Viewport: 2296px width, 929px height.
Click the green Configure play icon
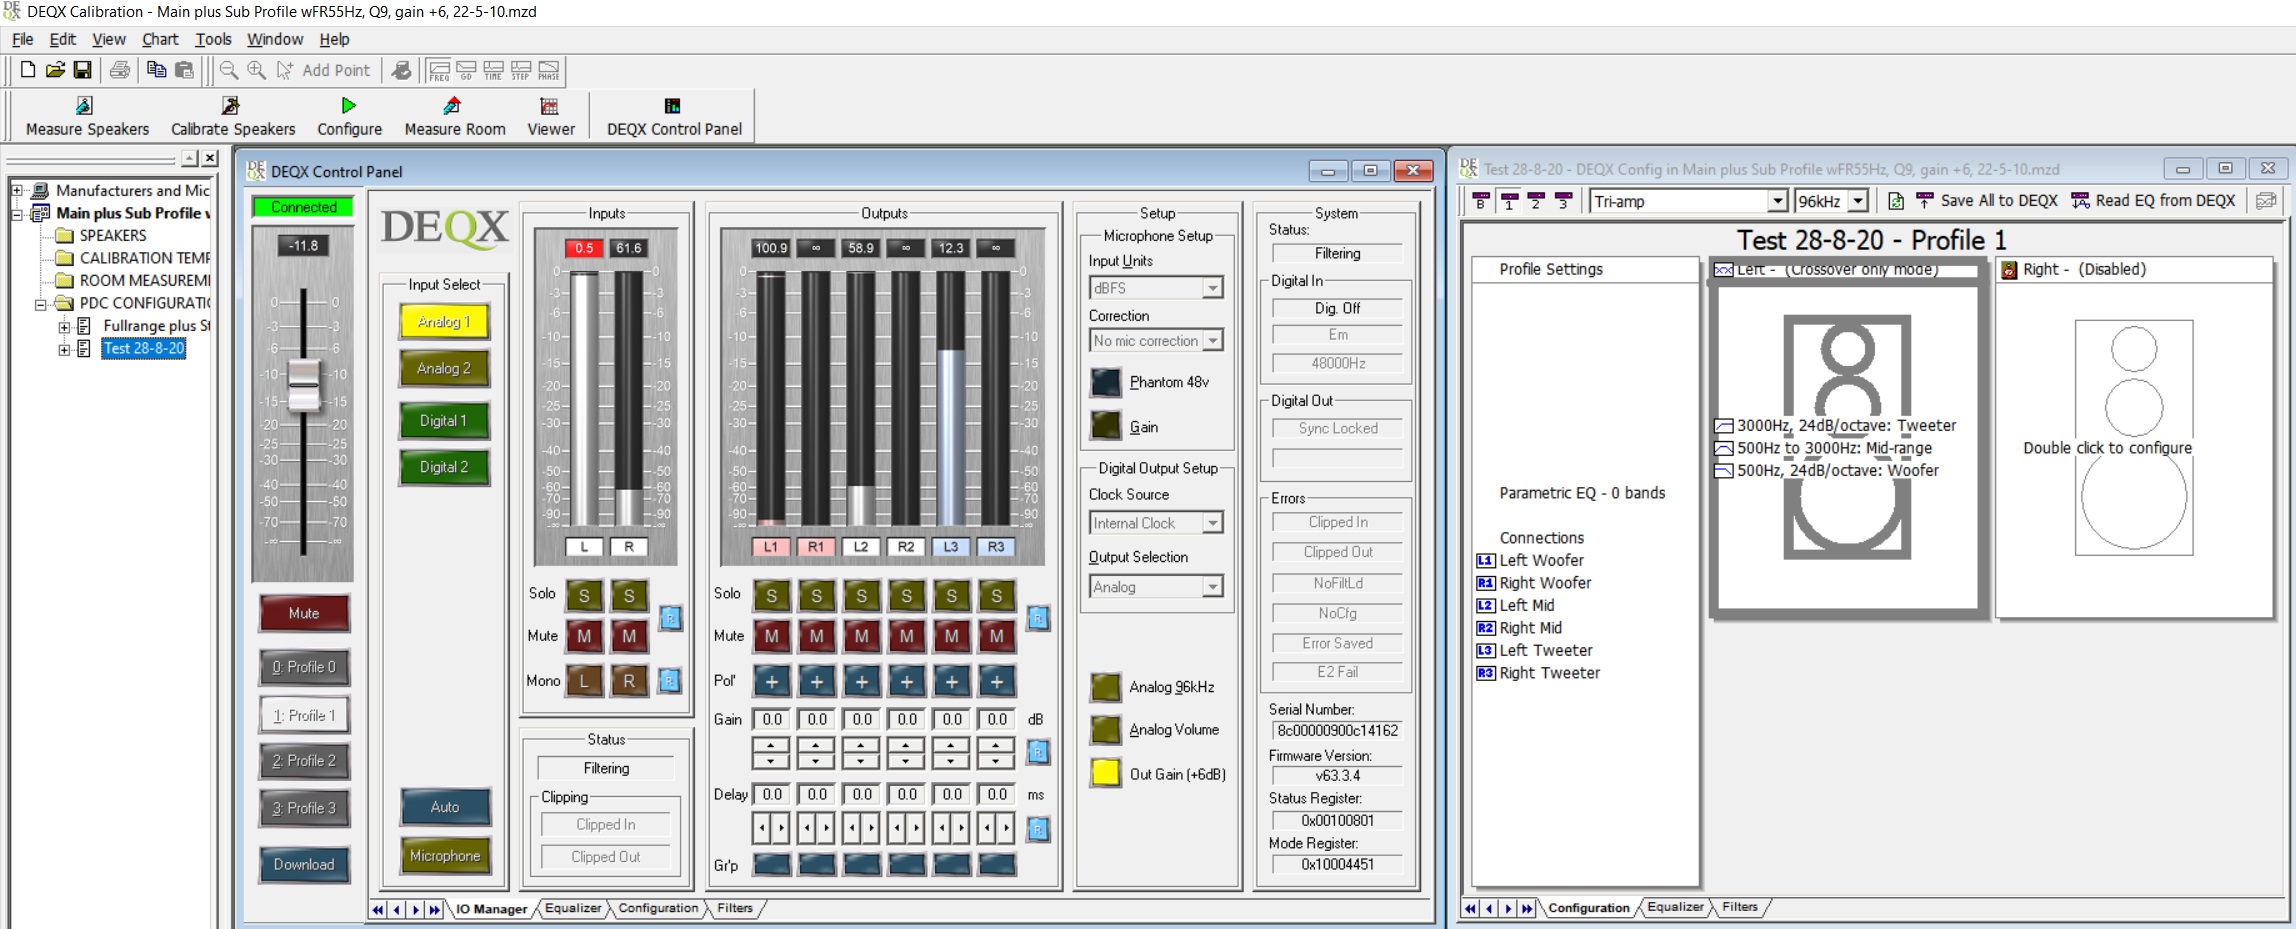349,106
